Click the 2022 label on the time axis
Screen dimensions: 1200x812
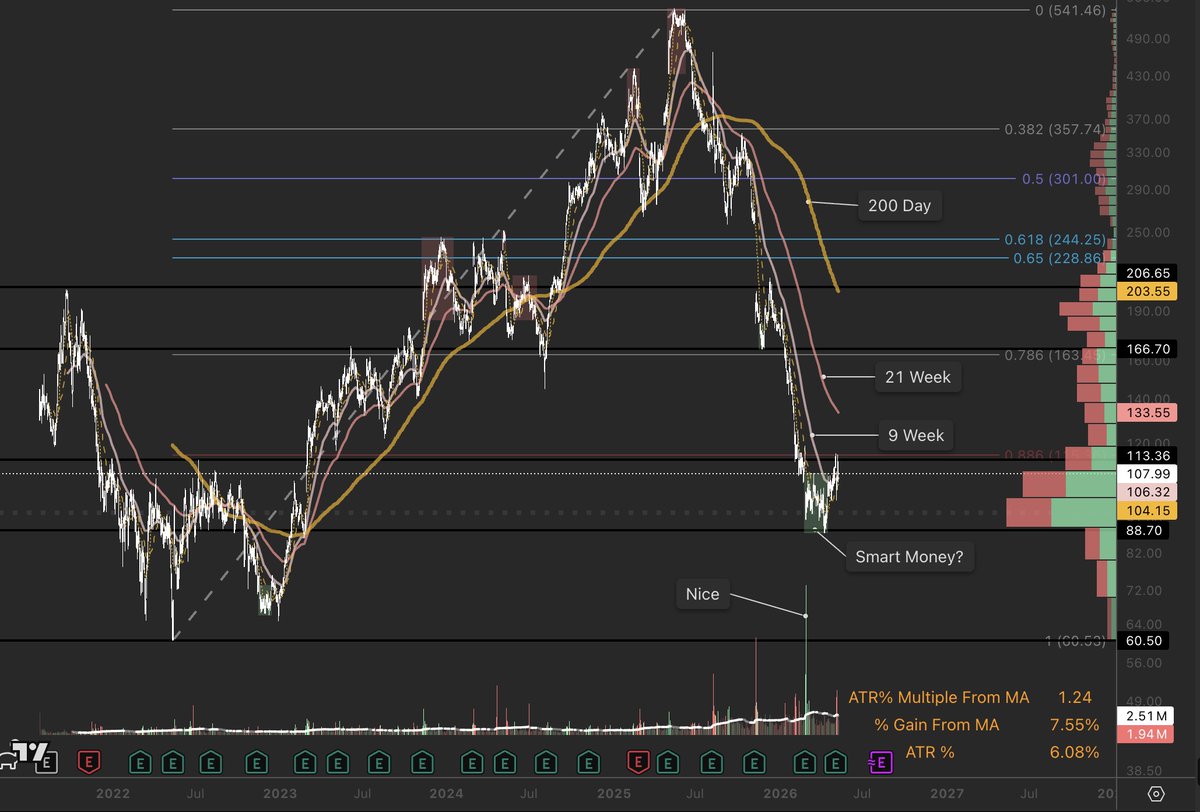pos(112,793)
